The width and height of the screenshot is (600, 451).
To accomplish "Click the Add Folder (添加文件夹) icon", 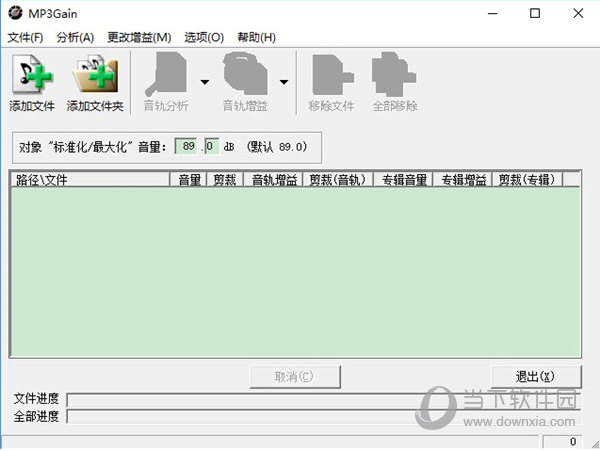I will [95, 74].
